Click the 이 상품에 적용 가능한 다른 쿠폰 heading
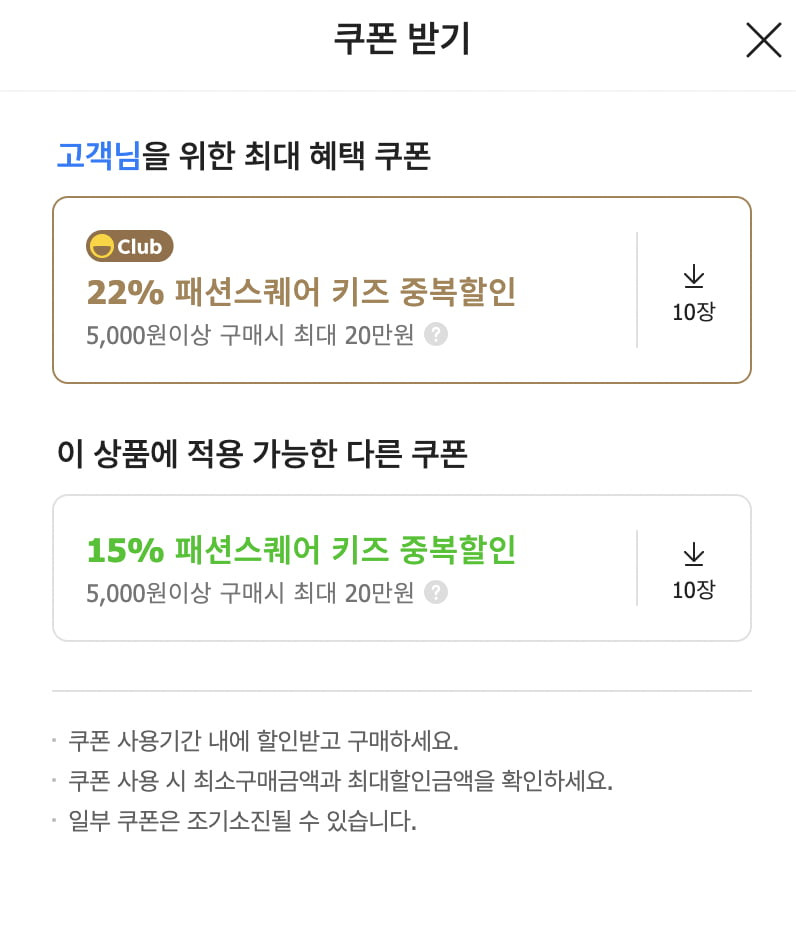 (262, 454)
